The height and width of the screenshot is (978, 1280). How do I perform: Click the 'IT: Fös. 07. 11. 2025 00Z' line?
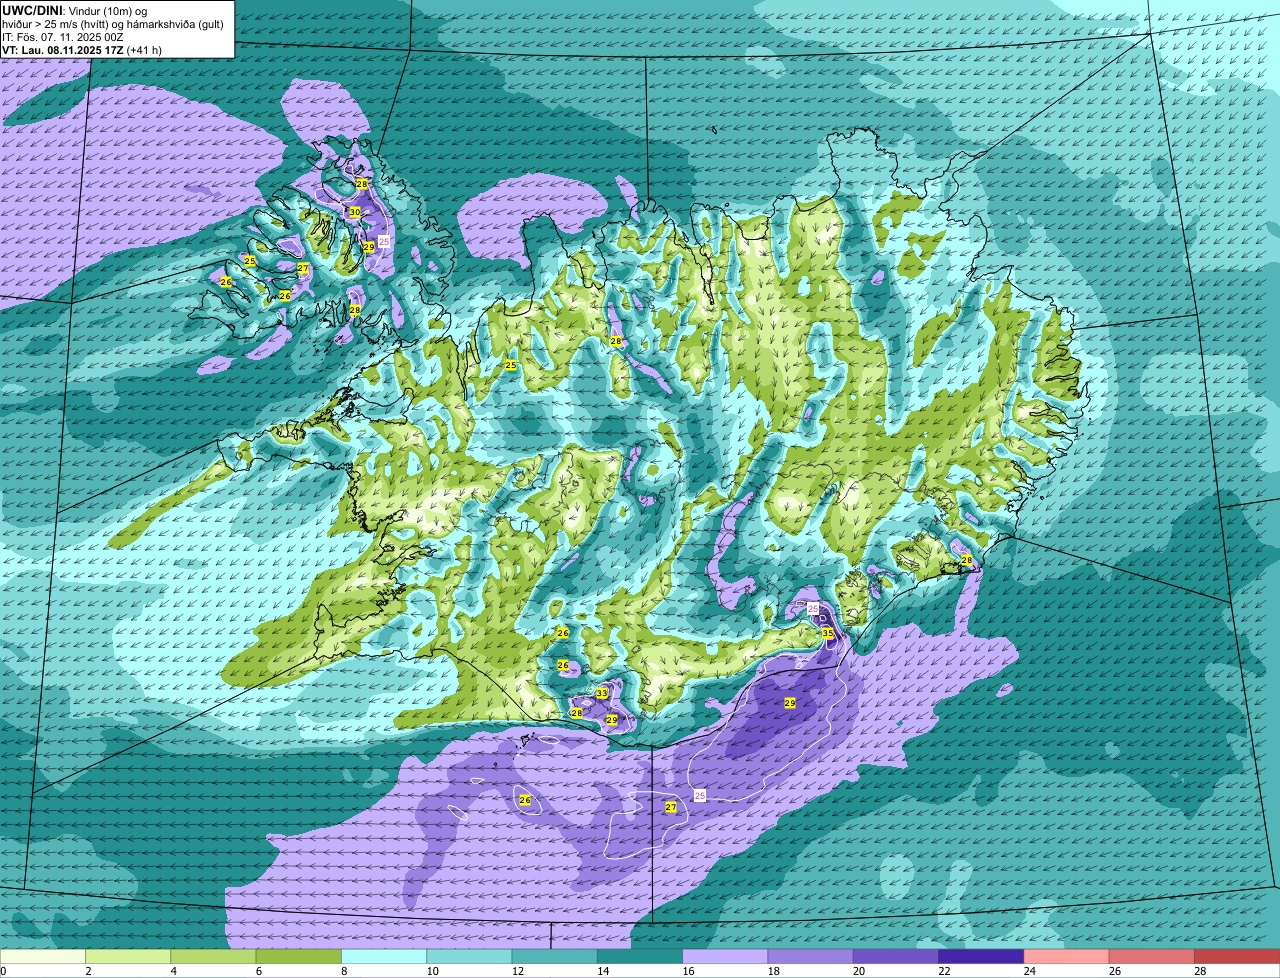pyautogui.click(x=62, y=37)
